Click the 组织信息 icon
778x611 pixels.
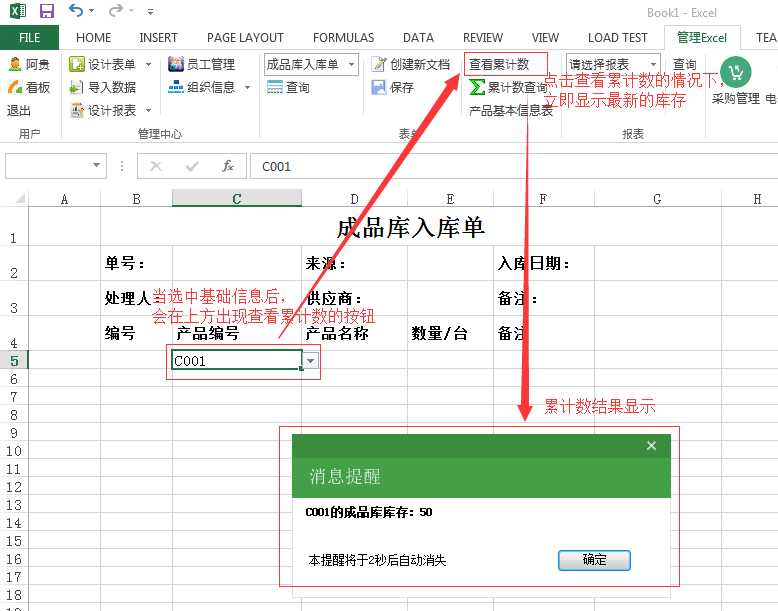176,87
